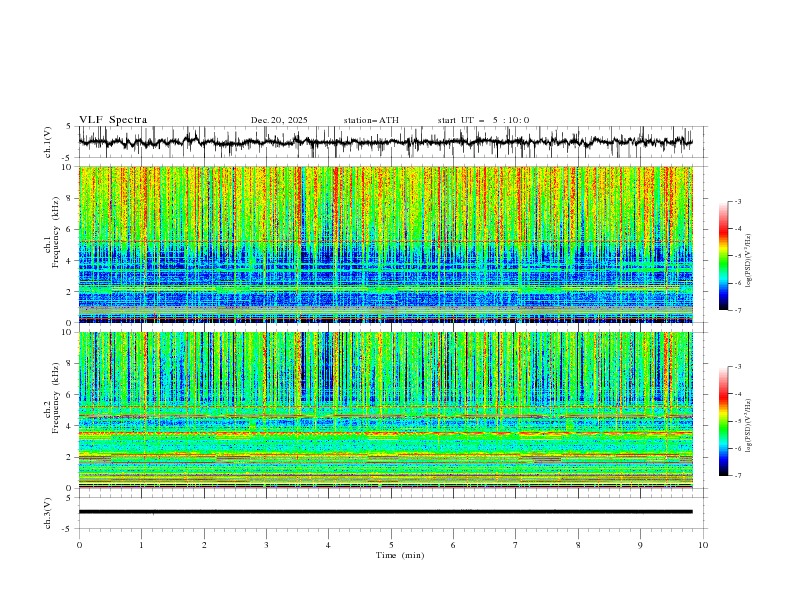Click the ch.3 flat waveform trace
Image resolution: width=792 pixels, height=612 pixels.
pos(385,512)
